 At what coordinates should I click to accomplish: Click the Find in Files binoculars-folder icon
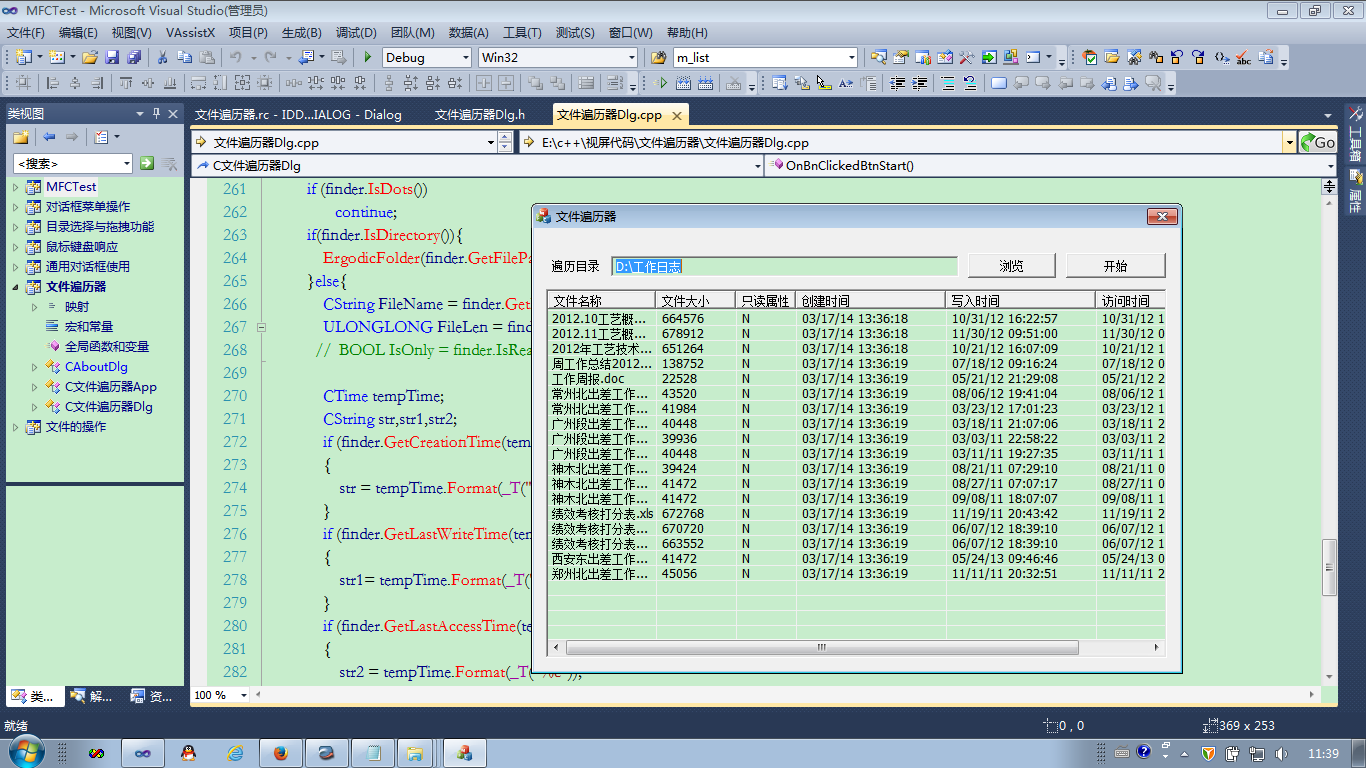(x=658, y=57)
